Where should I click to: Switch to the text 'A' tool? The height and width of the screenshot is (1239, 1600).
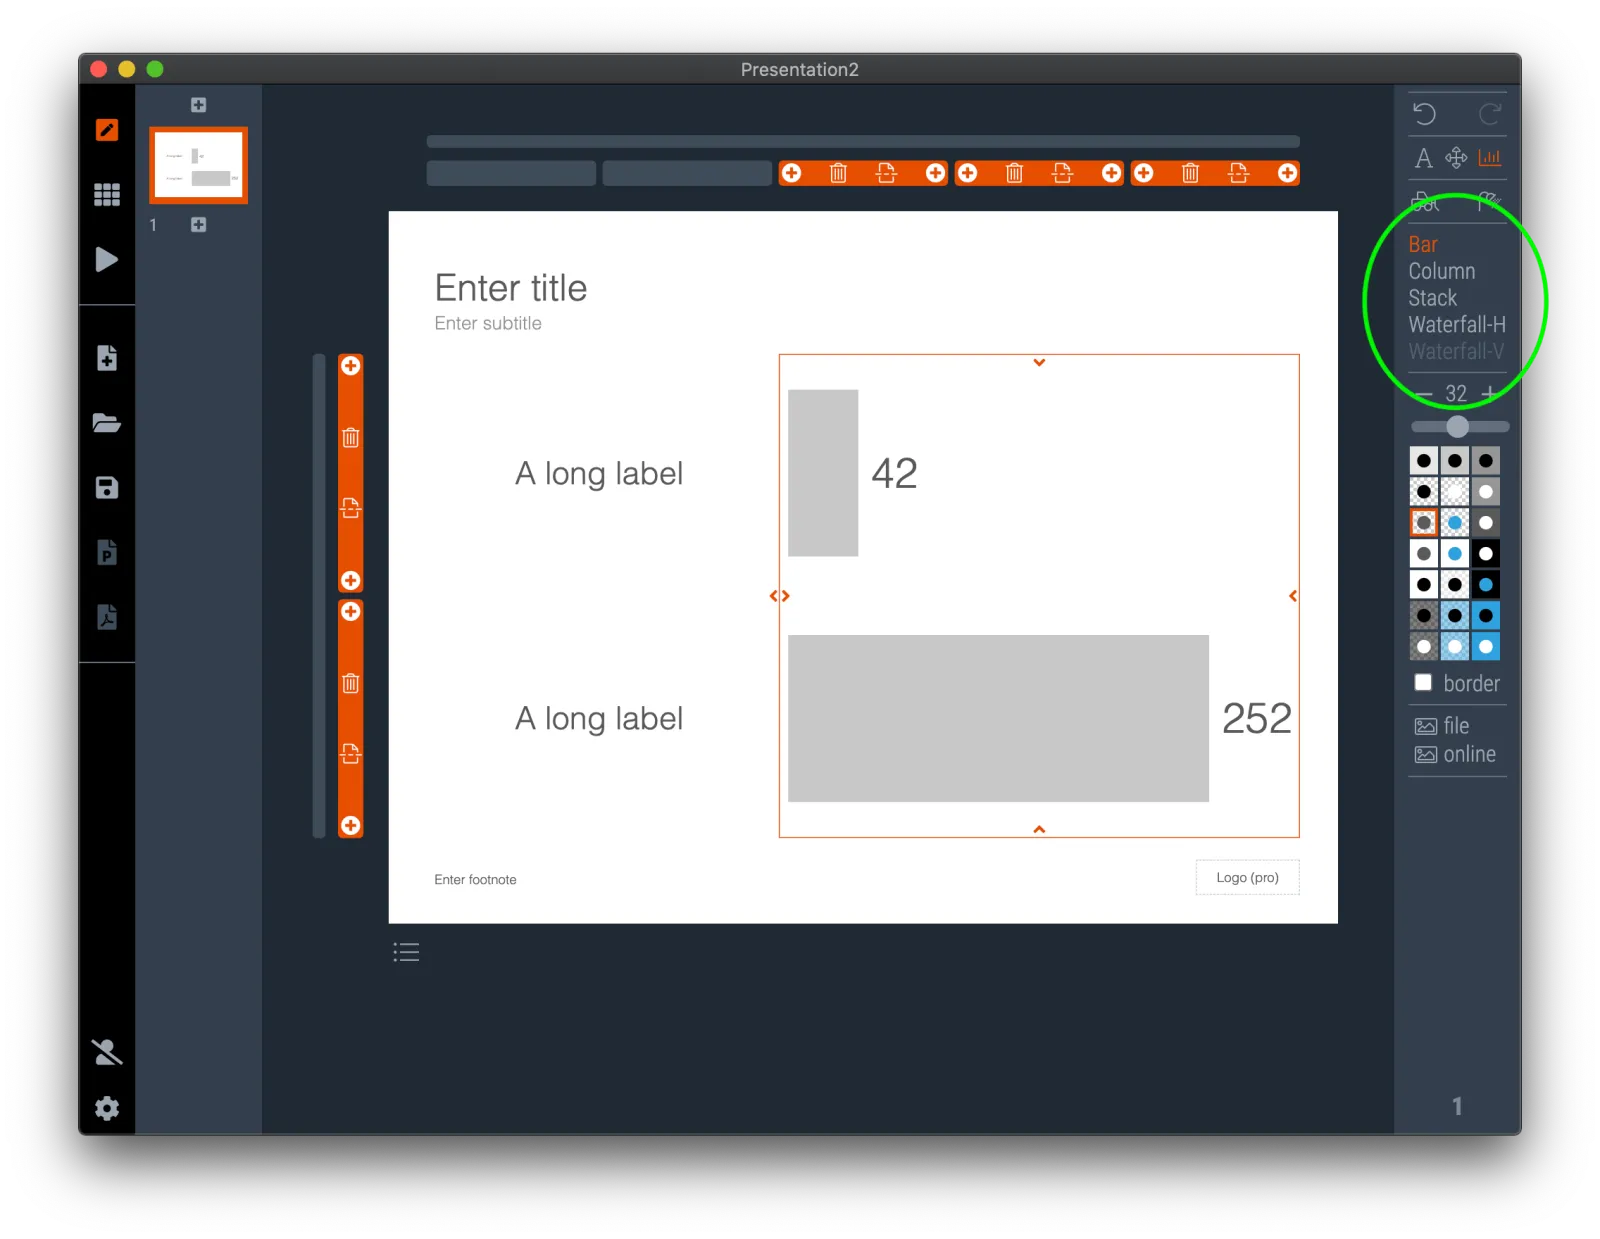pos(1423,158)
